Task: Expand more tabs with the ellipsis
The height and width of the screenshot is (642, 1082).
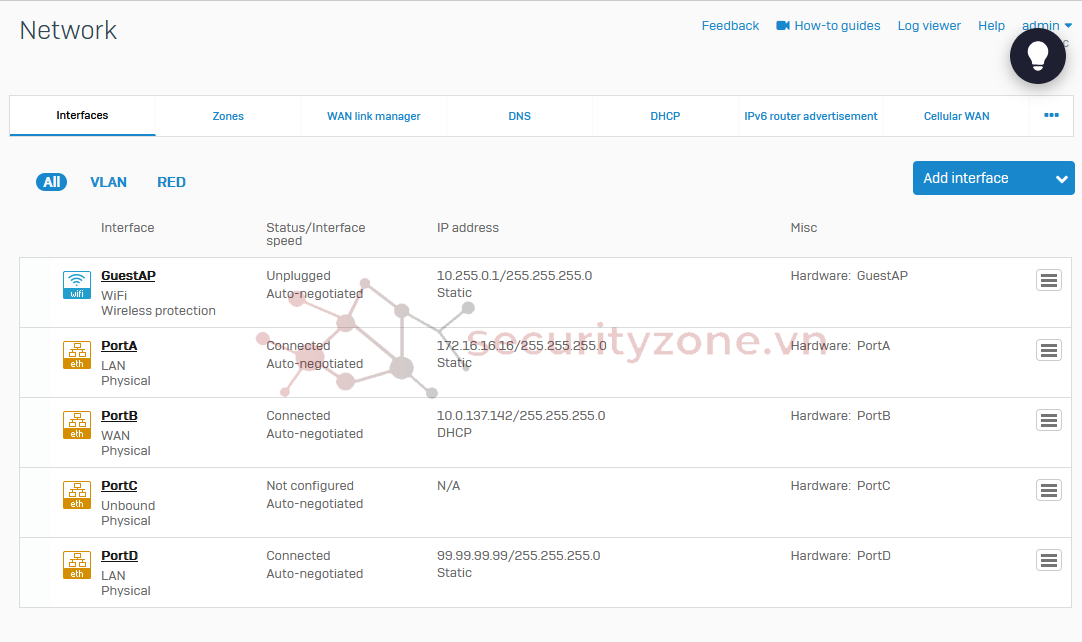Action: 1051,116
